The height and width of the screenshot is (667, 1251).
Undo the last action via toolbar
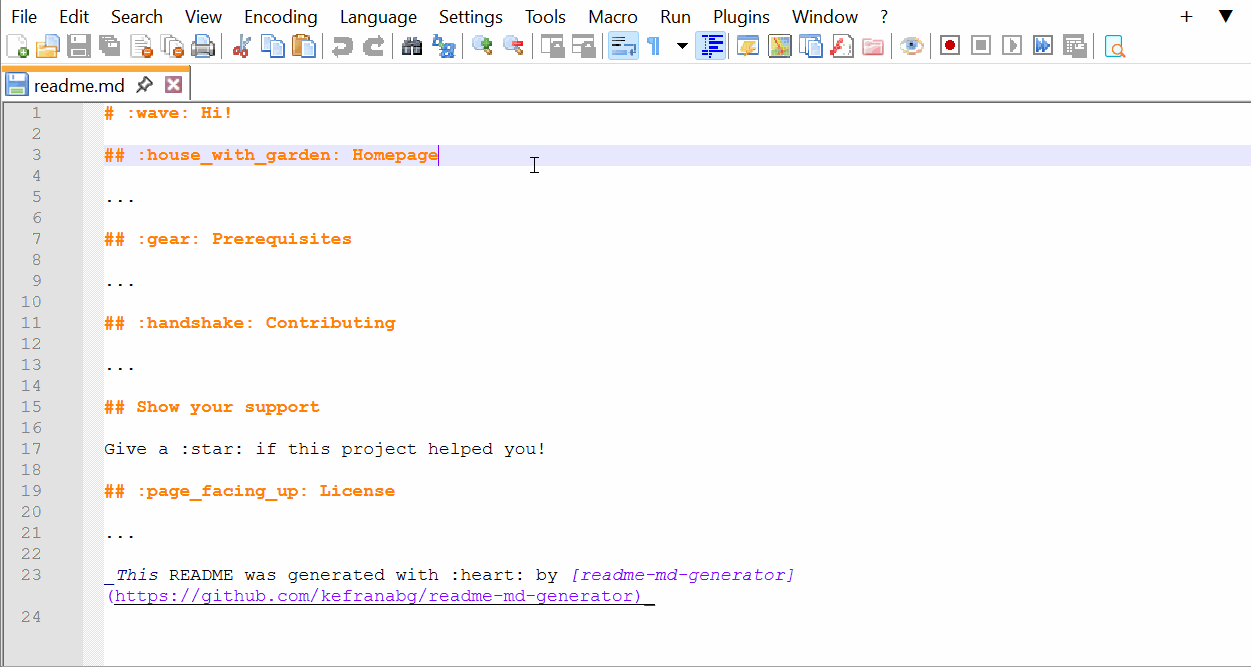(342, 45)
